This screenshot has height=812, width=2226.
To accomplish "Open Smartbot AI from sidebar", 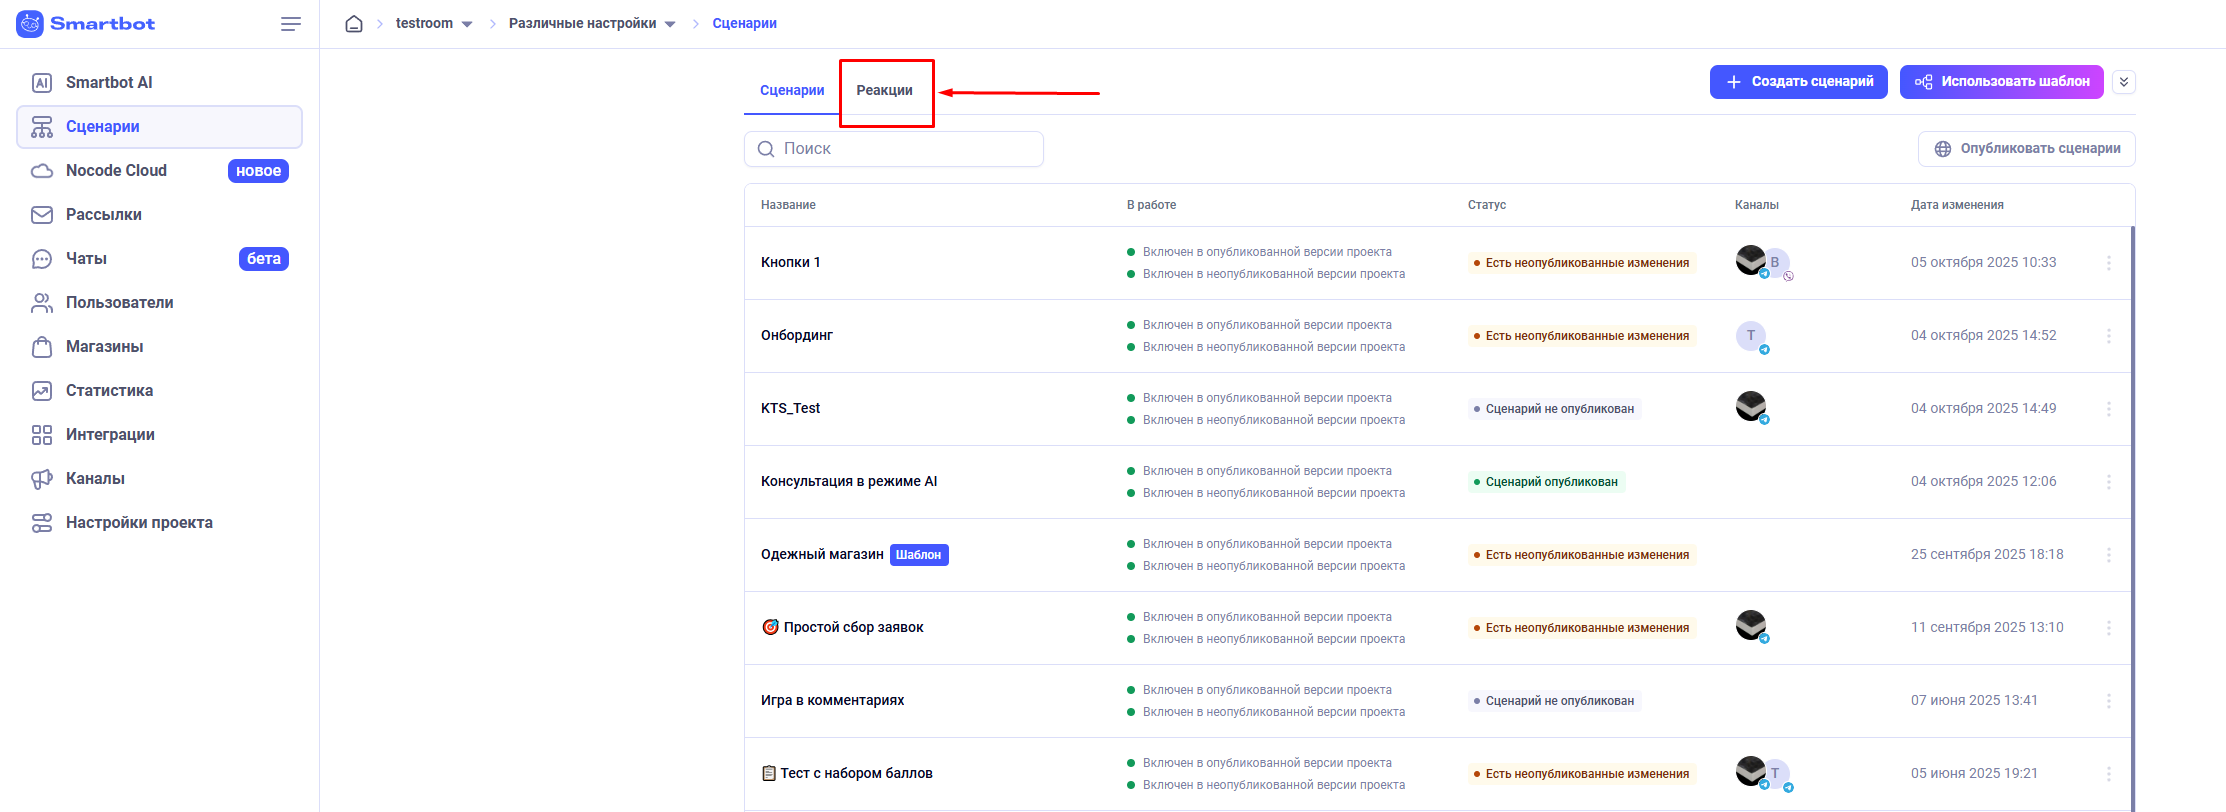I will click(x=109, y=83).
